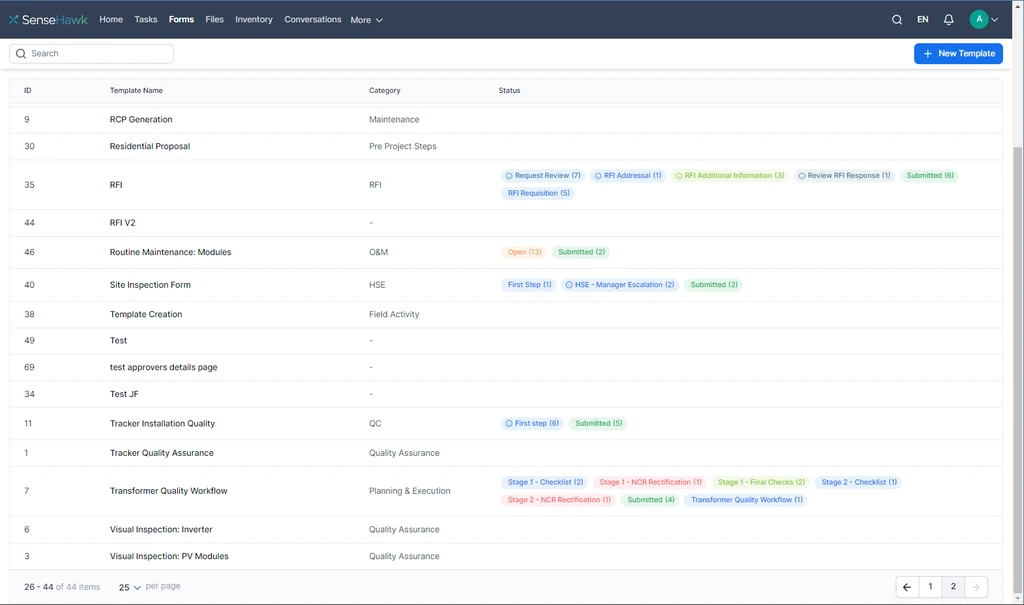Open the 25 per page dropdown
This screenshot has width=1024, height=605.
tap(129, 587)
